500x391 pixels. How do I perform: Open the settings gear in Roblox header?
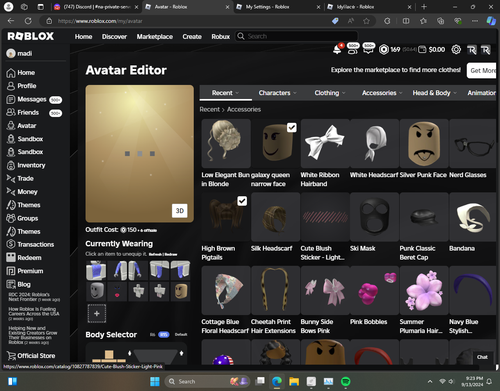[456, 50]
